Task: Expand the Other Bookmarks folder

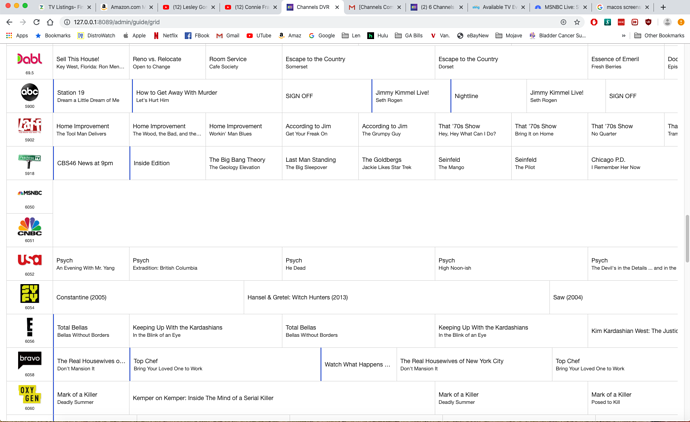Action: [x=658, y=35]
